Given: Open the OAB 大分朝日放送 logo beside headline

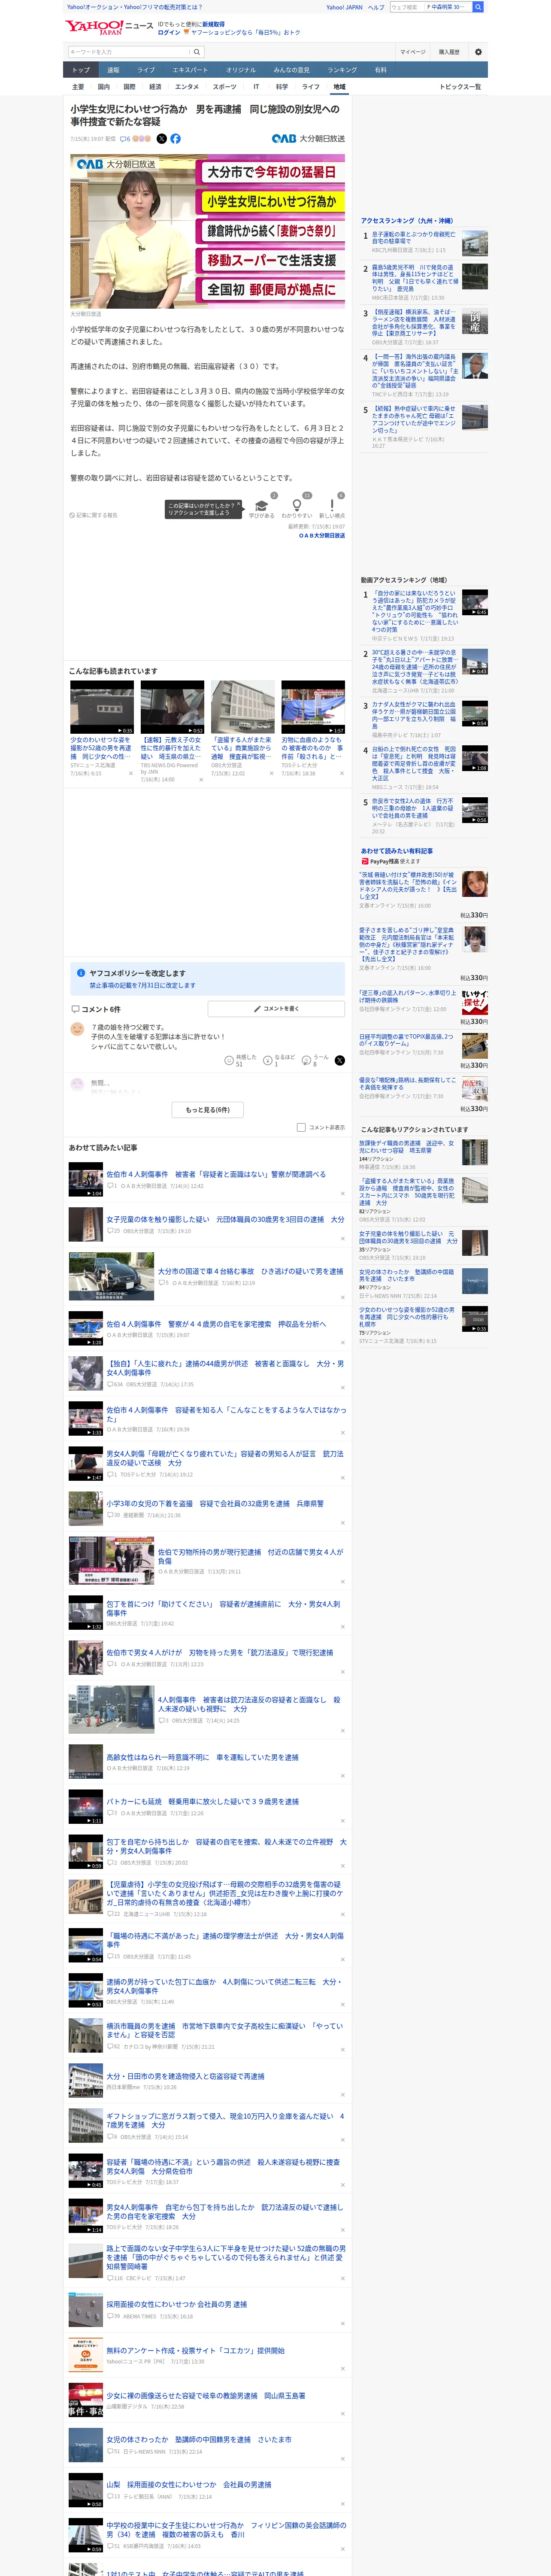Looking at the screenshot, I should click(308, 139).
